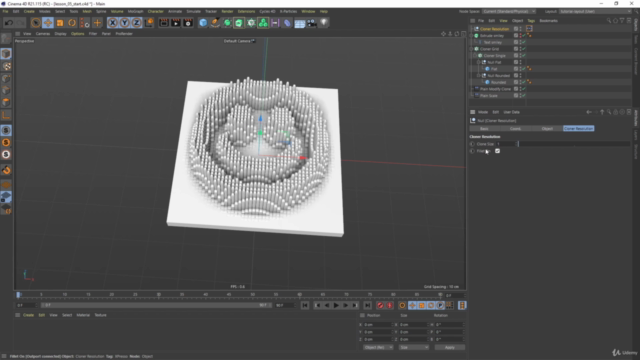Go to the start of animation
This screenshot has width=640, height=360.
pyautogui.click(x=305, y=305)
